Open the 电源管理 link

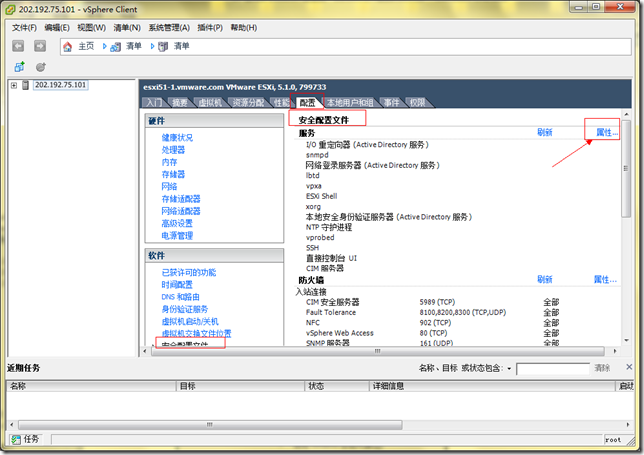[177, 236]
